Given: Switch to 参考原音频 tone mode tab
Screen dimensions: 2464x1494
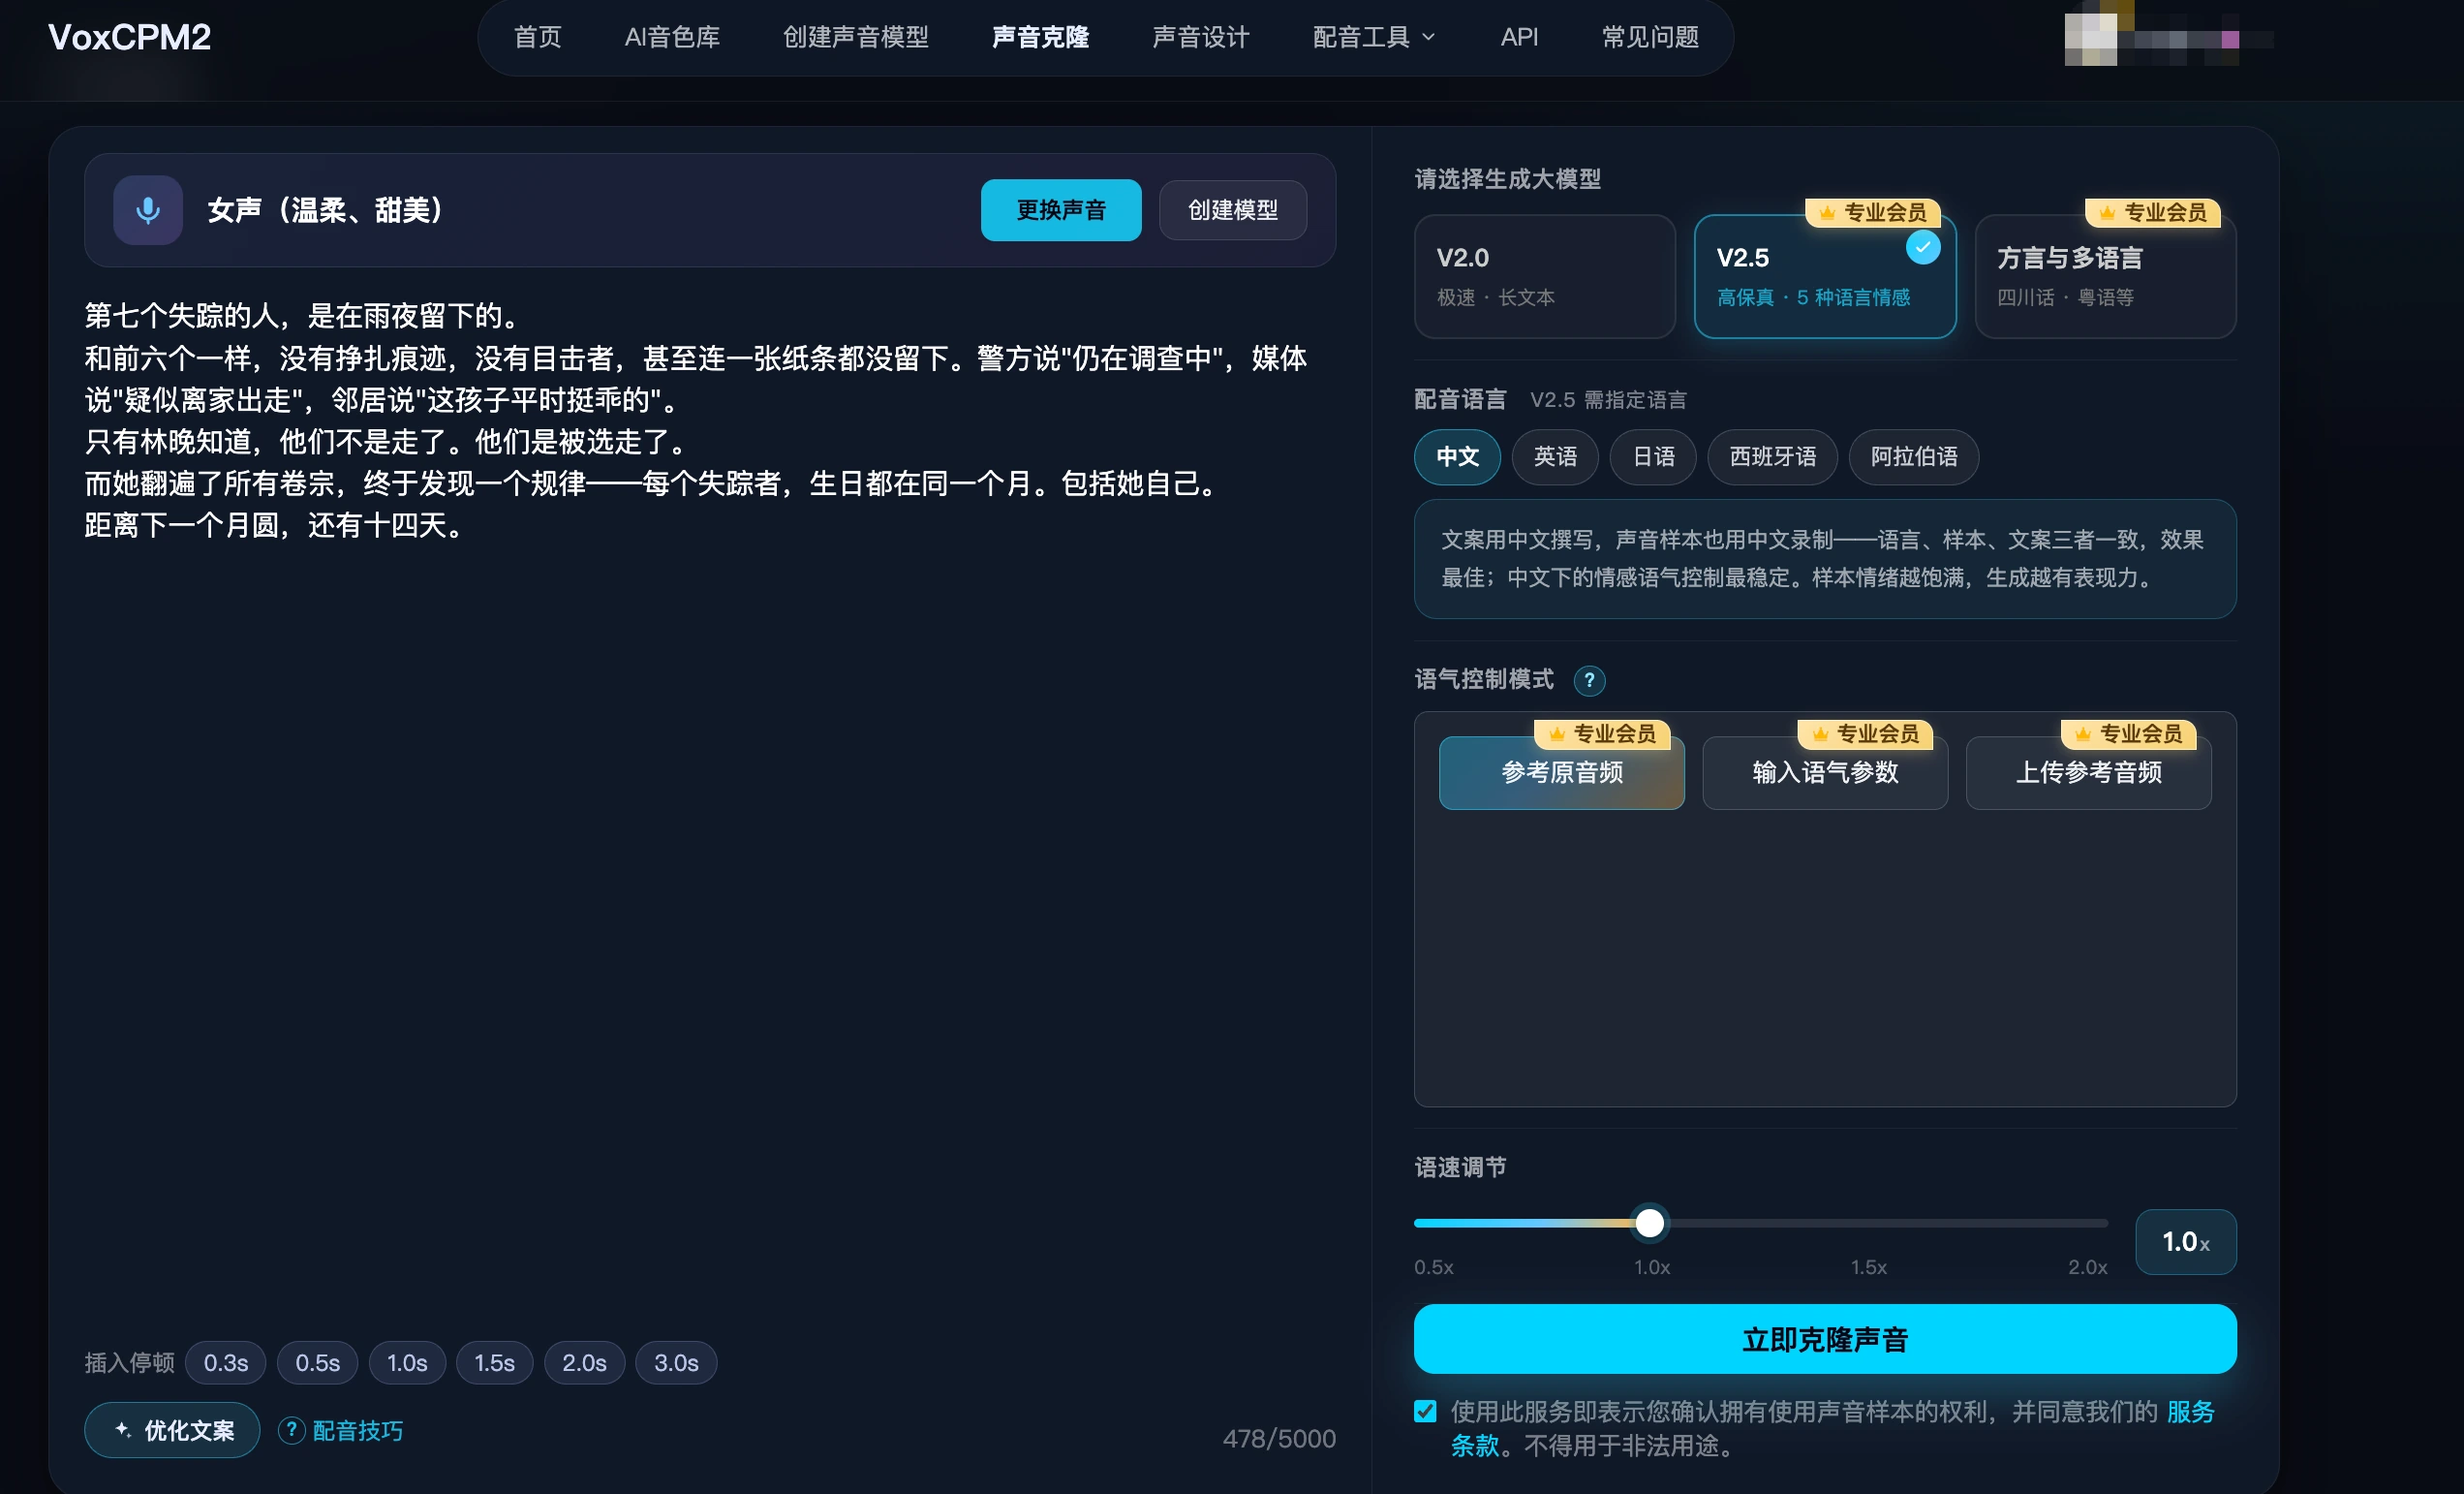Looking at the screenshot, I should 1561,772.
